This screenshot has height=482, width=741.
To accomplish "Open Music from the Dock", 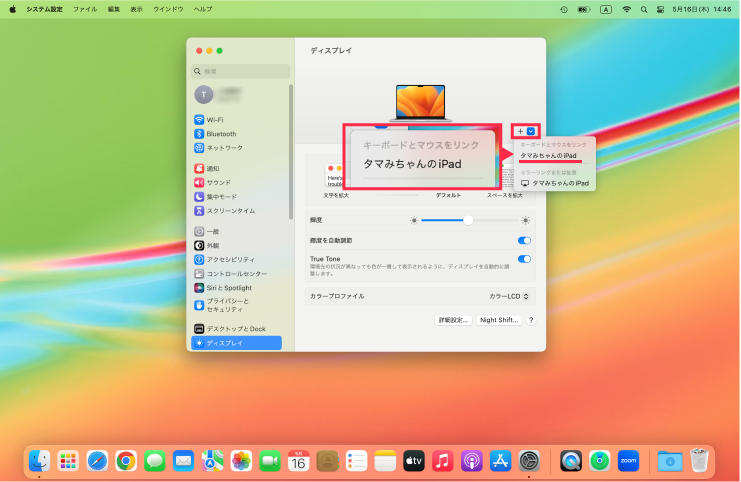I will click(443, 461).
